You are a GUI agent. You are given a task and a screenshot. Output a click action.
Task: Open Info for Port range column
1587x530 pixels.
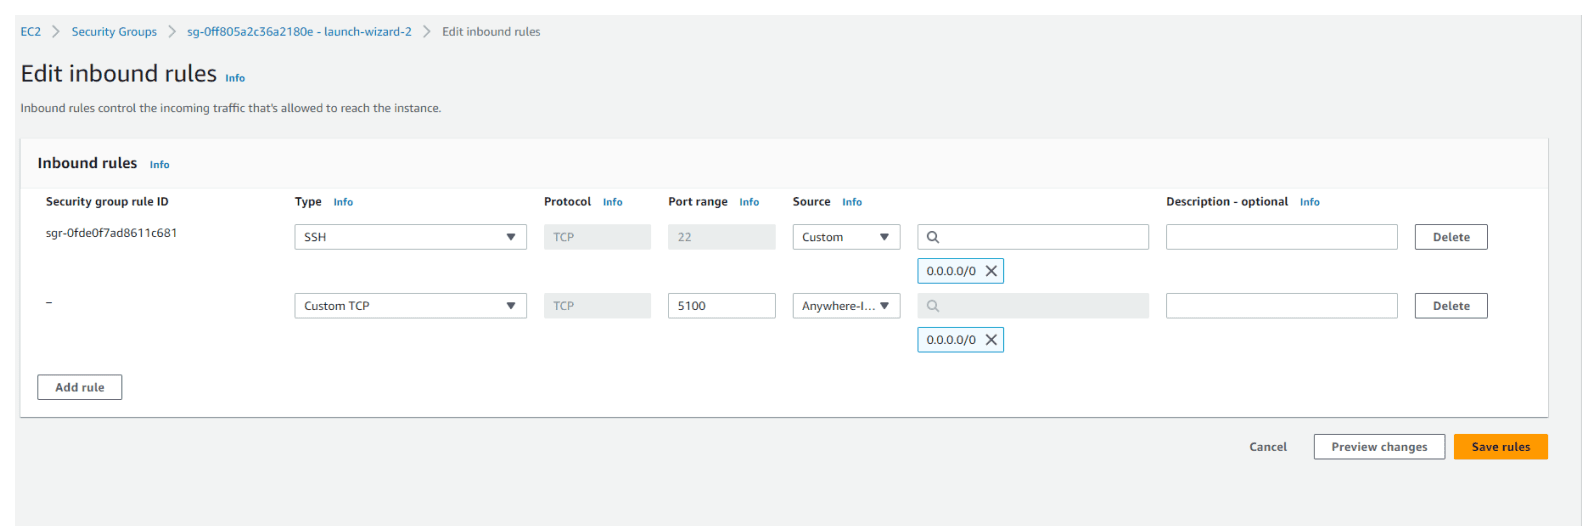tap(749, 202)
